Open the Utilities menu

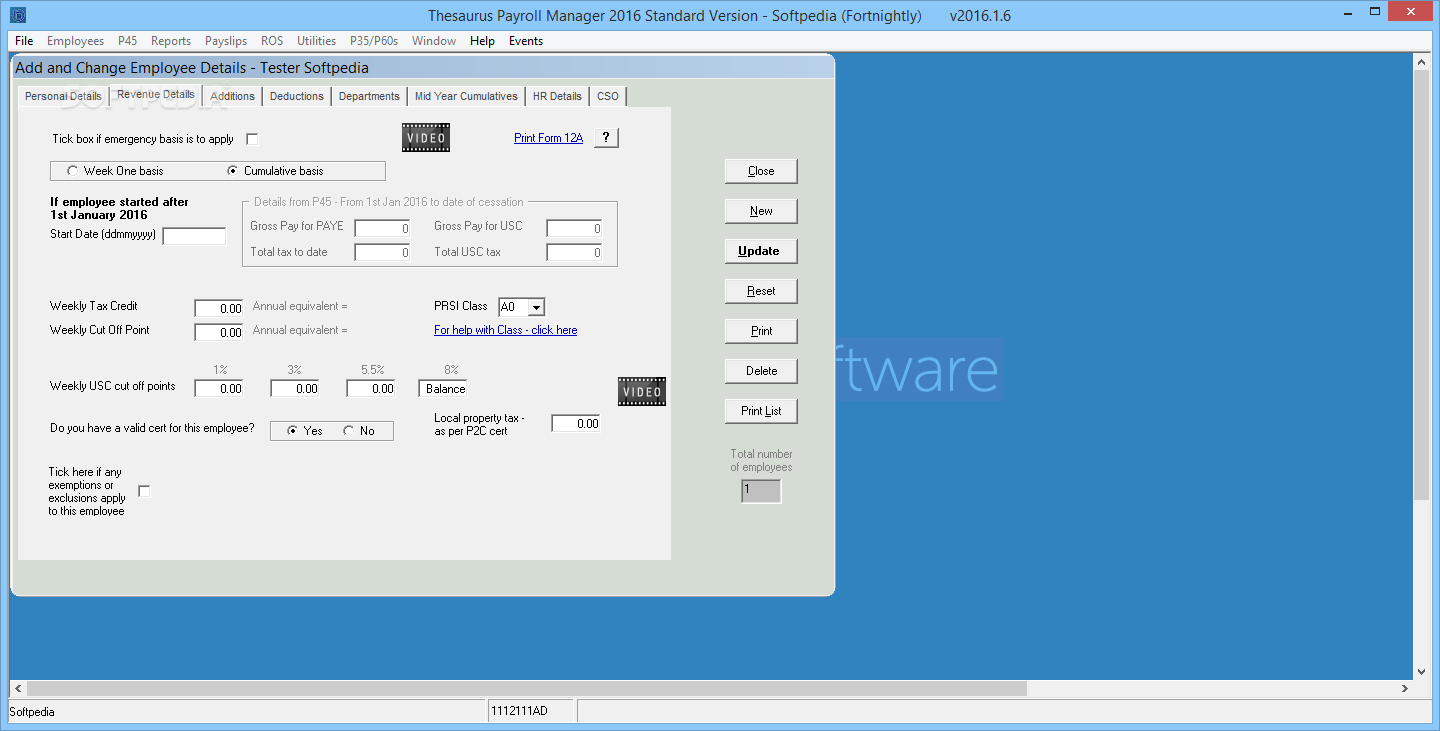pos(316,41)
